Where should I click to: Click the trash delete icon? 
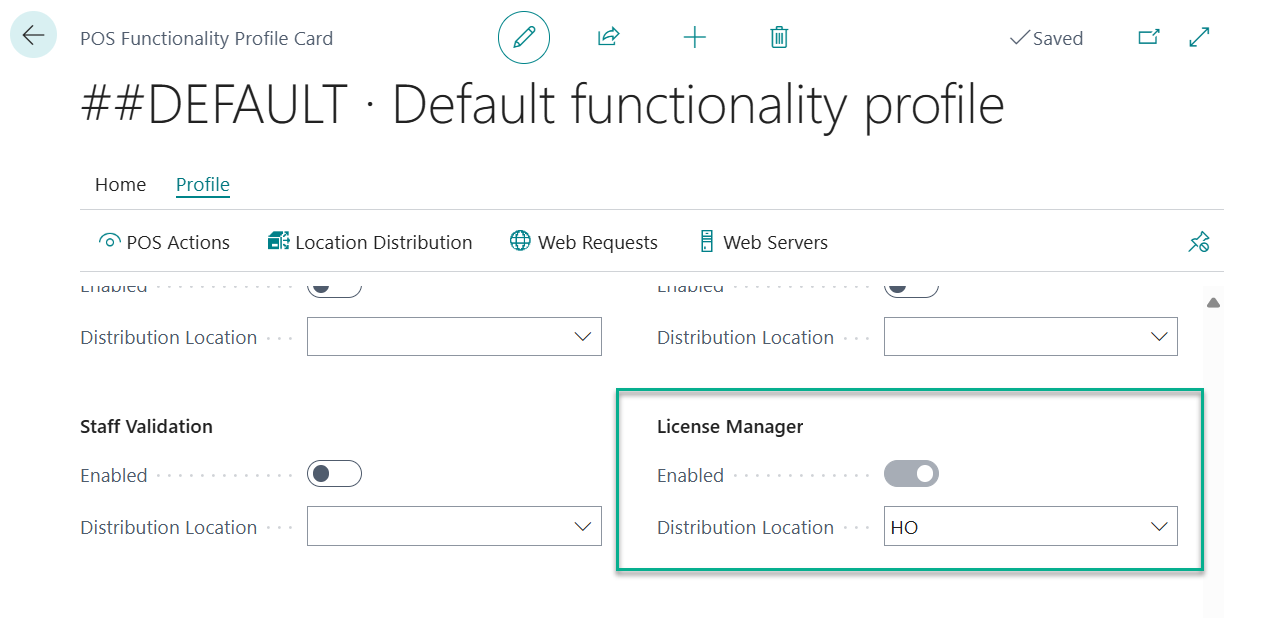point(779,38)
